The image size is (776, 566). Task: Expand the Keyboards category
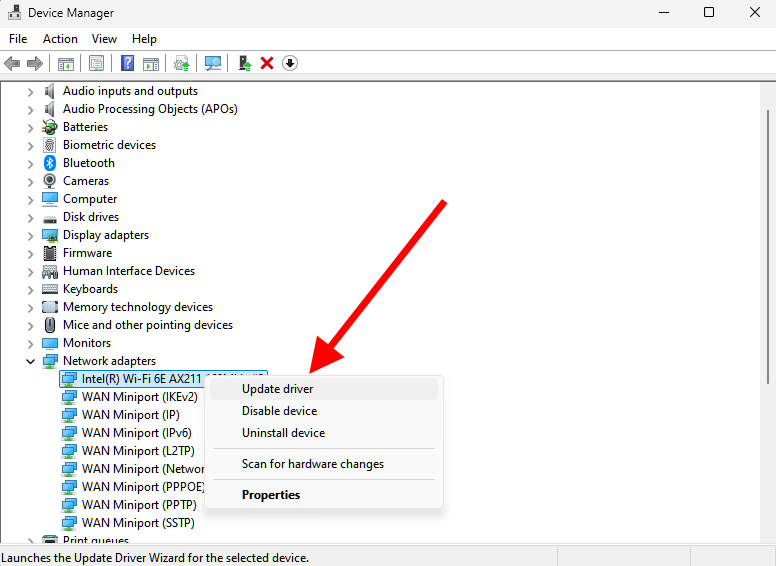(x=30, y=289)
